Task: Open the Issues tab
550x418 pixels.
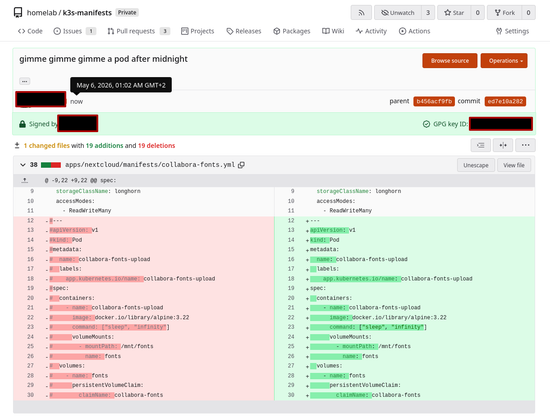Action: point(74,31)
